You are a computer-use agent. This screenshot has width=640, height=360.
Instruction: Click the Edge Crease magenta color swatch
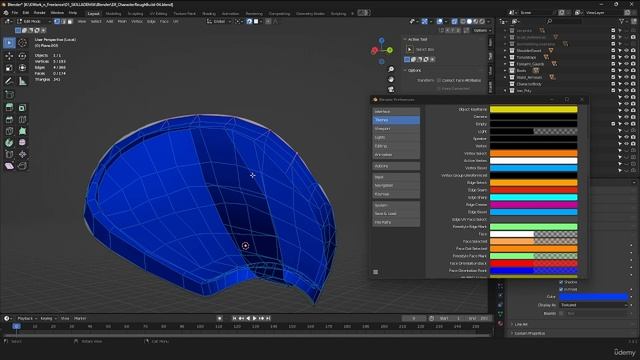point(533,205)
